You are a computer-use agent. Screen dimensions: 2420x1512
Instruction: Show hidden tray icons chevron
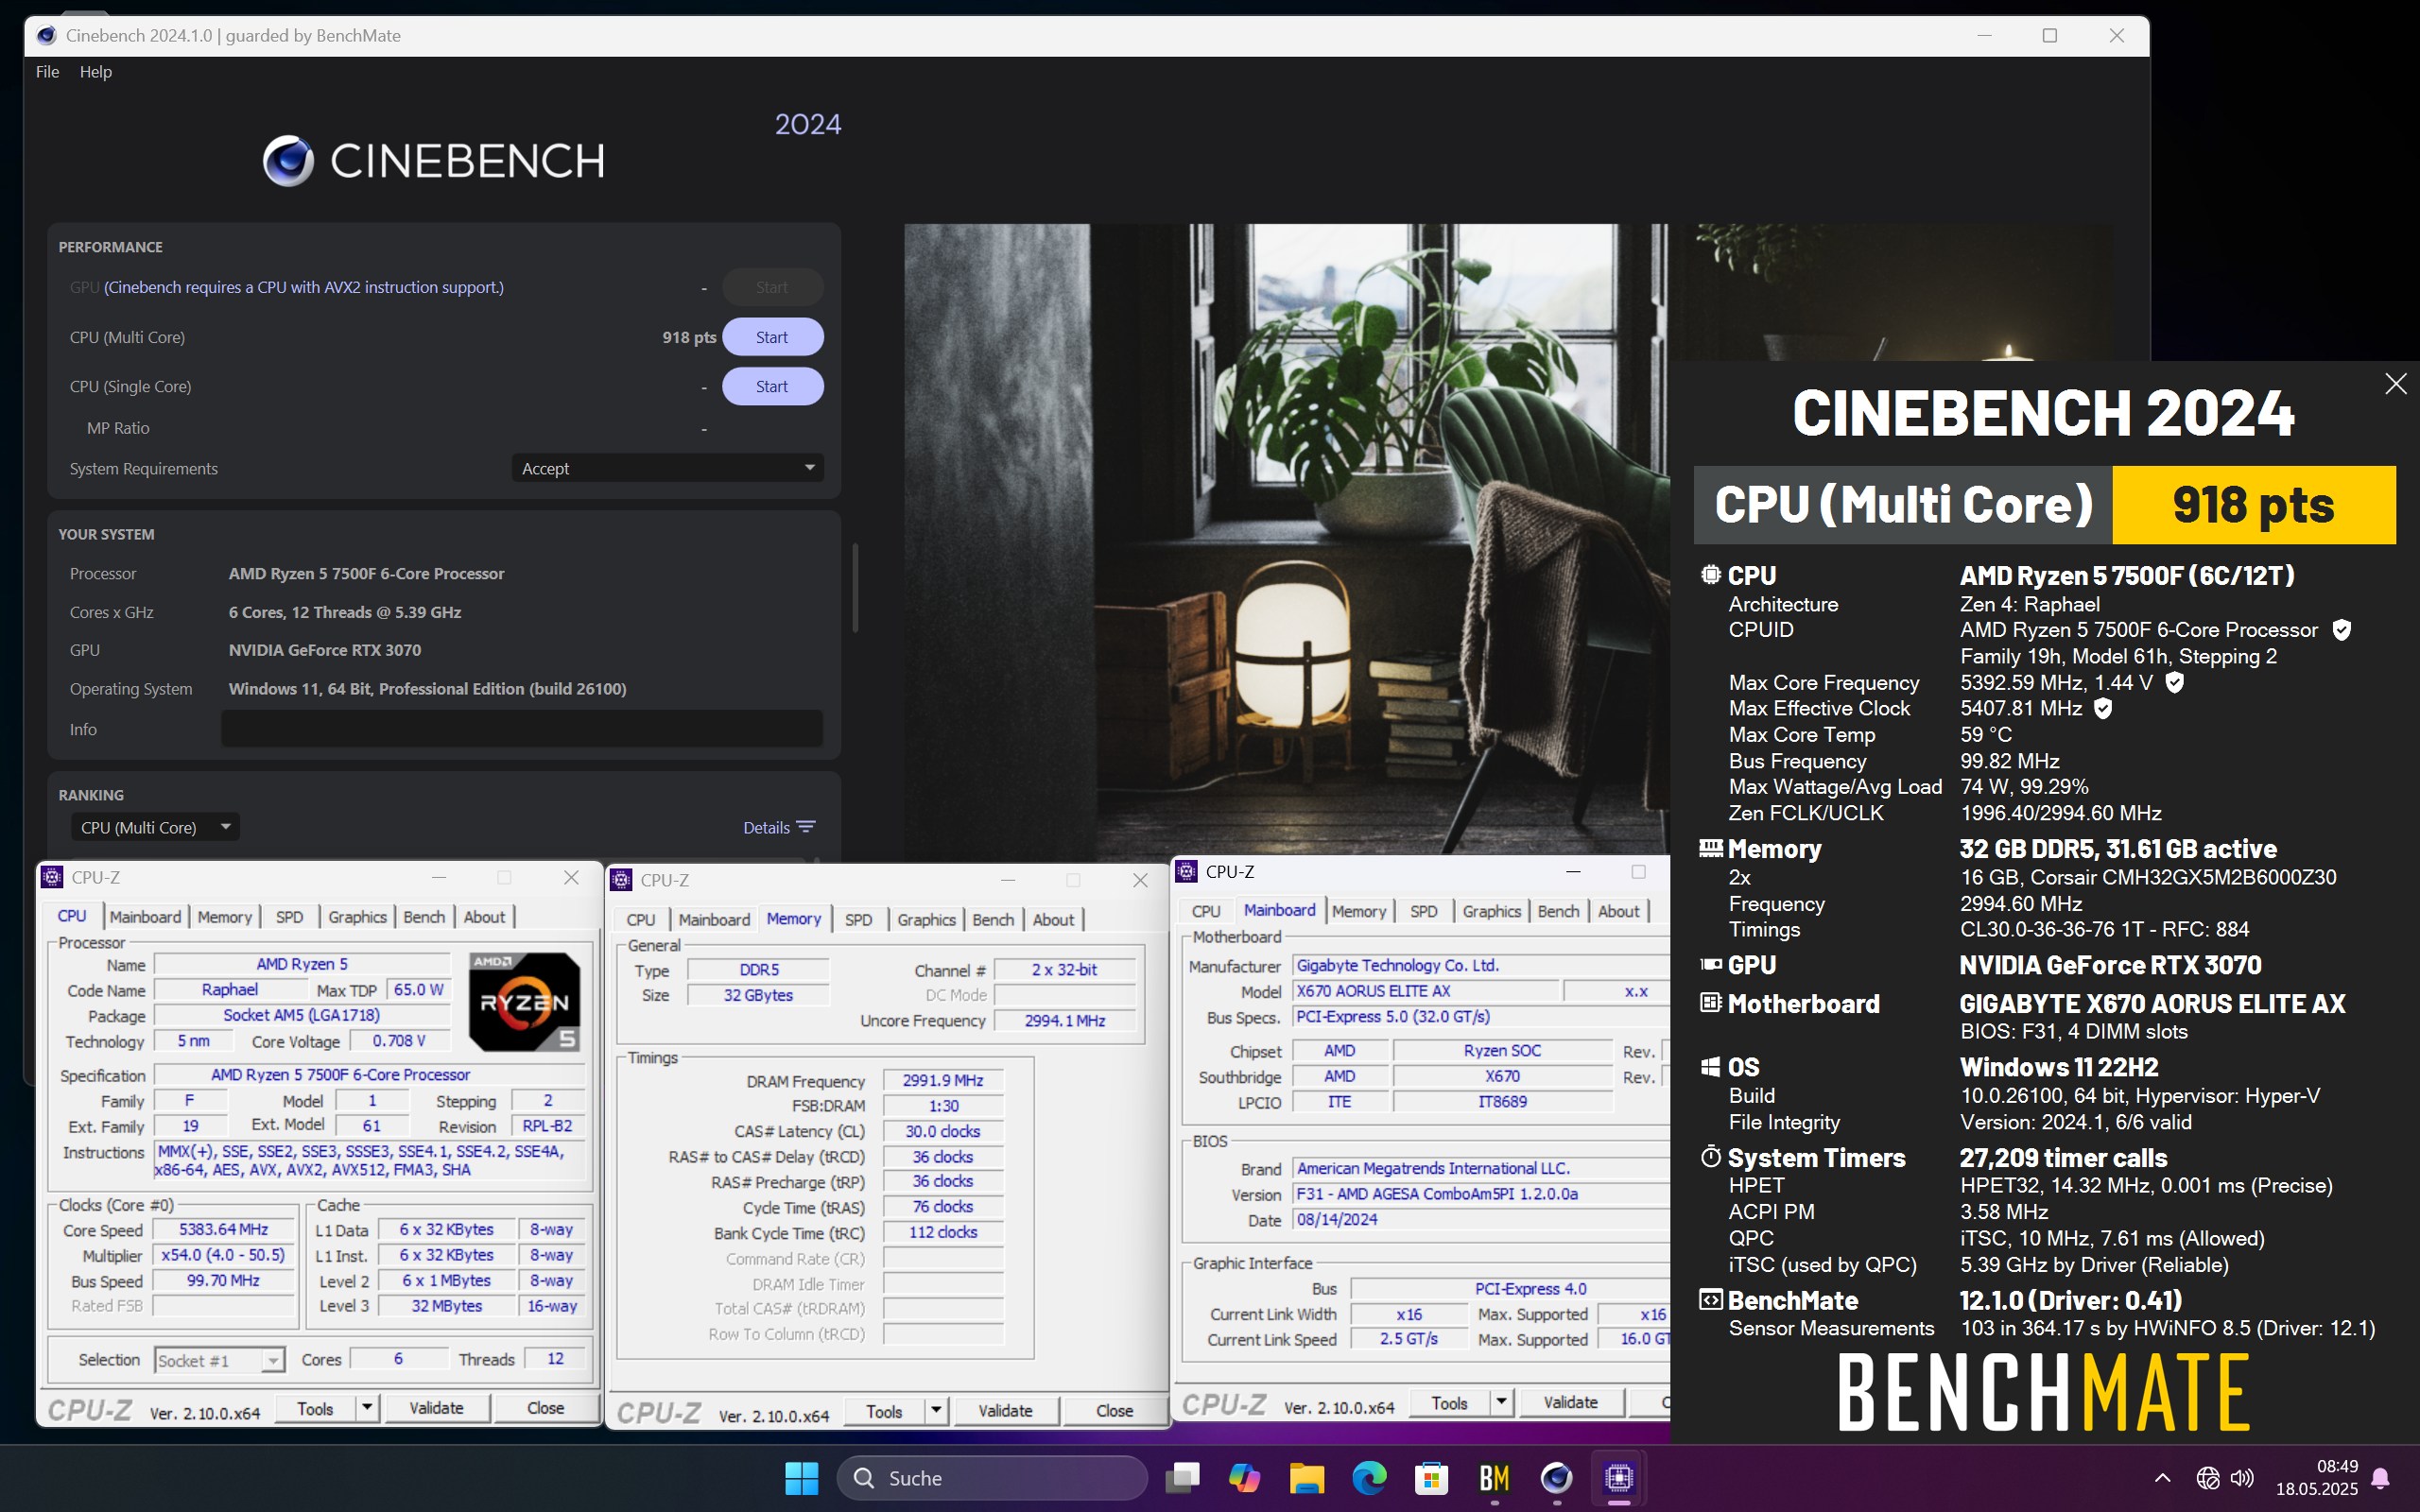[2162, 1477]
